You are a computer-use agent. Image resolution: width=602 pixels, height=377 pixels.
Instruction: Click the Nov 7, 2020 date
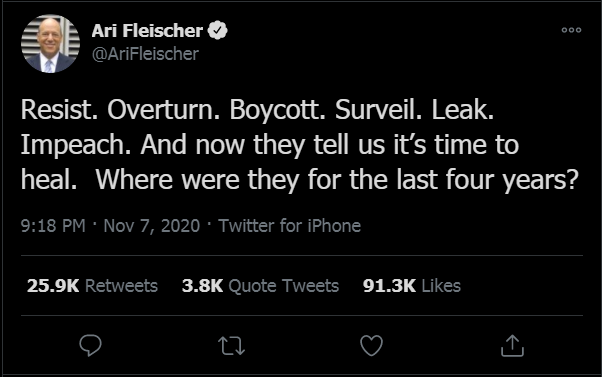pyautogui.click(x=152, y=226)
